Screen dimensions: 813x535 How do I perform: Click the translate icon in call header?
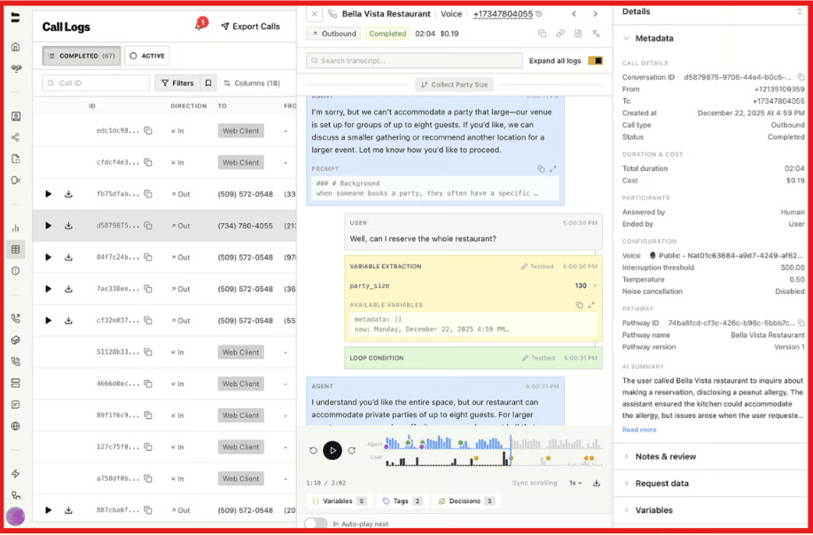pyautogui.click(x=596, y=34)
